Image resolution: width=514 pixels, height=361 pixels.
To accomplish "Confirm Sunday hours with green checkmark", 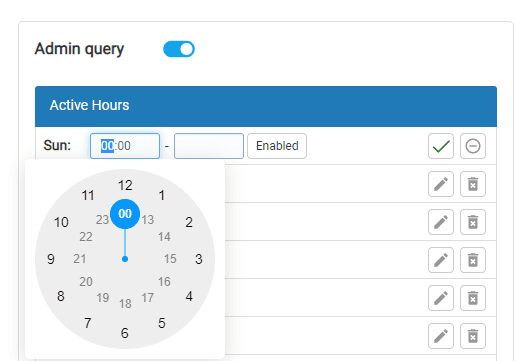I will (x=441, y=146).
